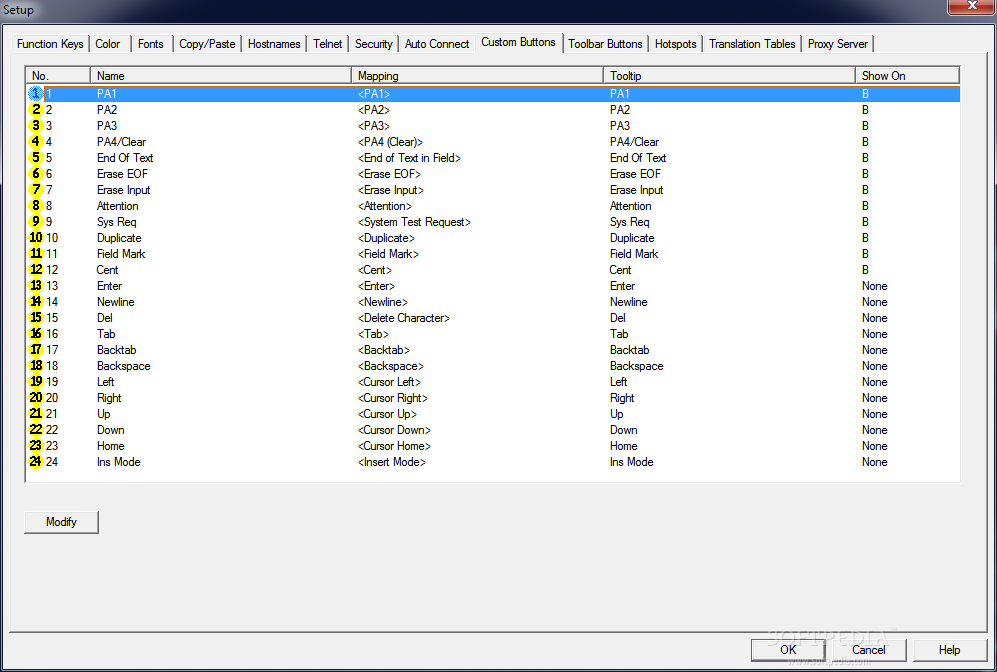Select yellow icon 5 beside End Of Text
The image size is (997, 672).
[36, 157]
